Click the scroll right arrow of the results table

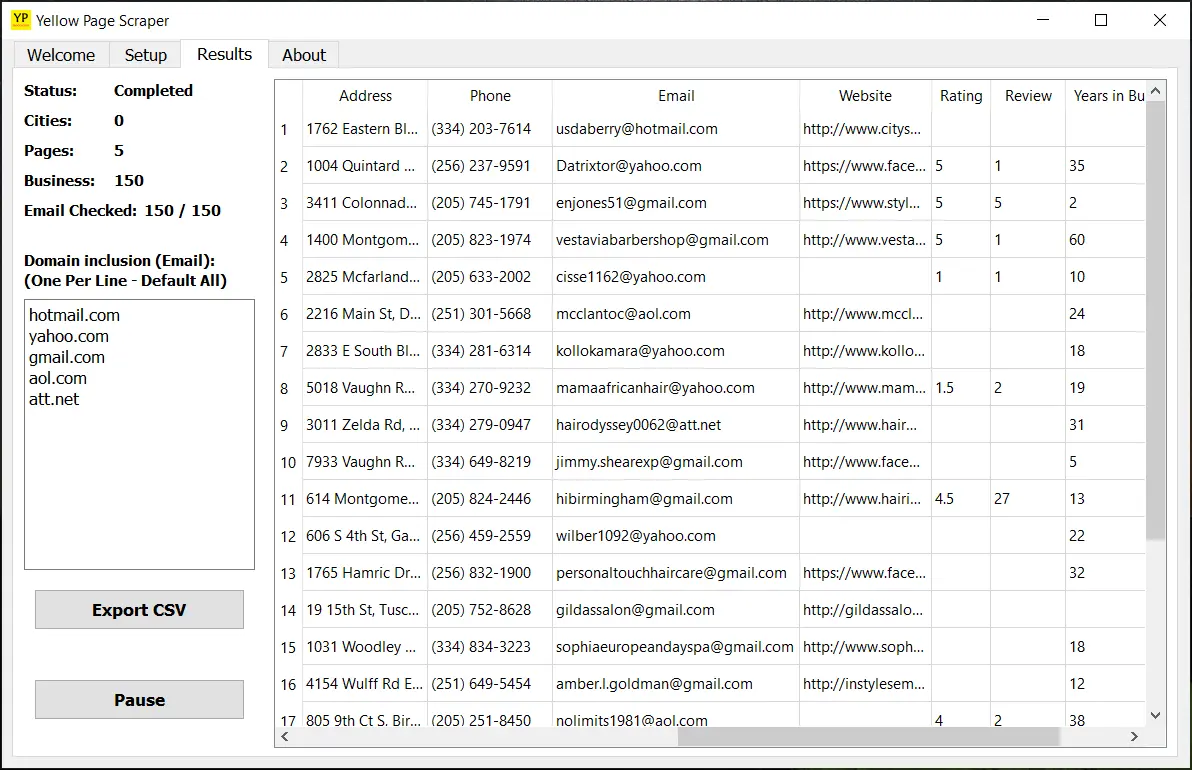coord(1134,737)
